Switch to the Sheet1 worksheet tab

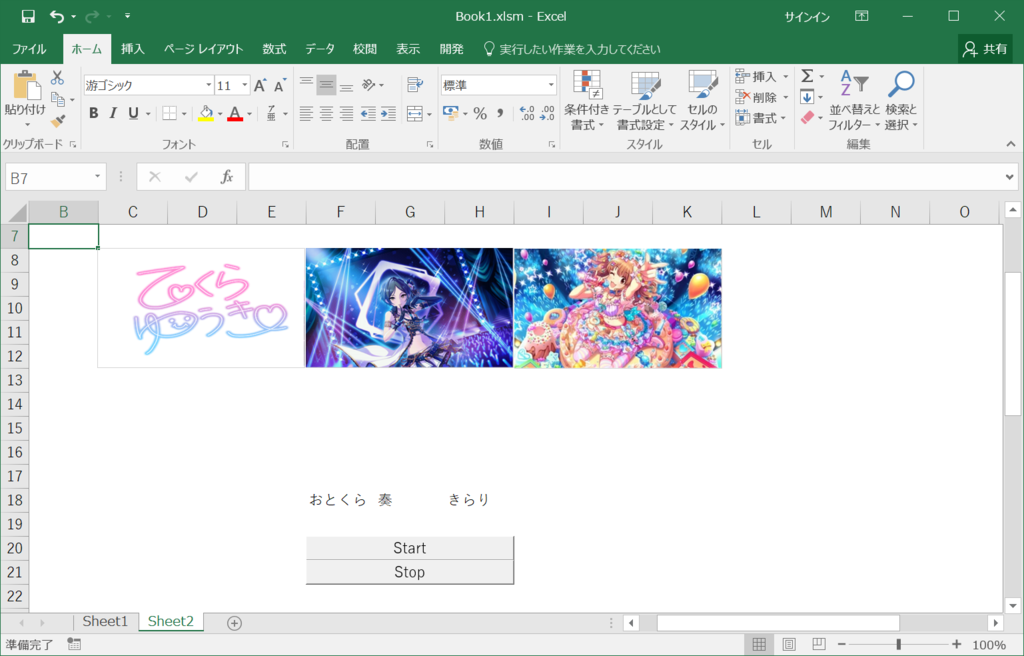pyautogui.click(x=105, y=621)
